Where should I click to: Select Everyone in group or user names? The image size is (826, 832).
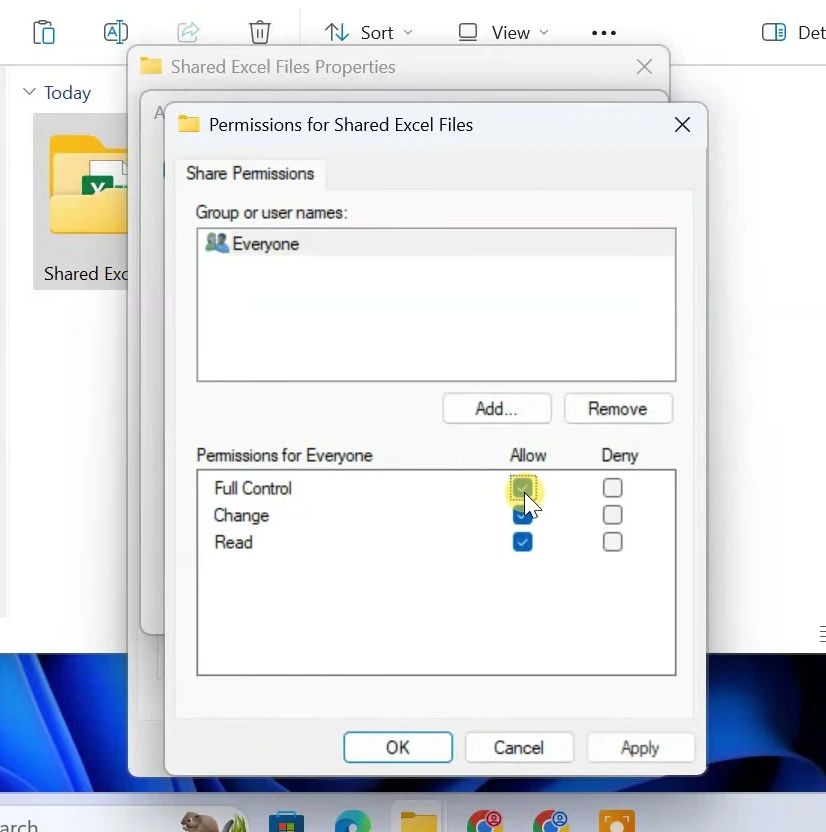[436, 244]
